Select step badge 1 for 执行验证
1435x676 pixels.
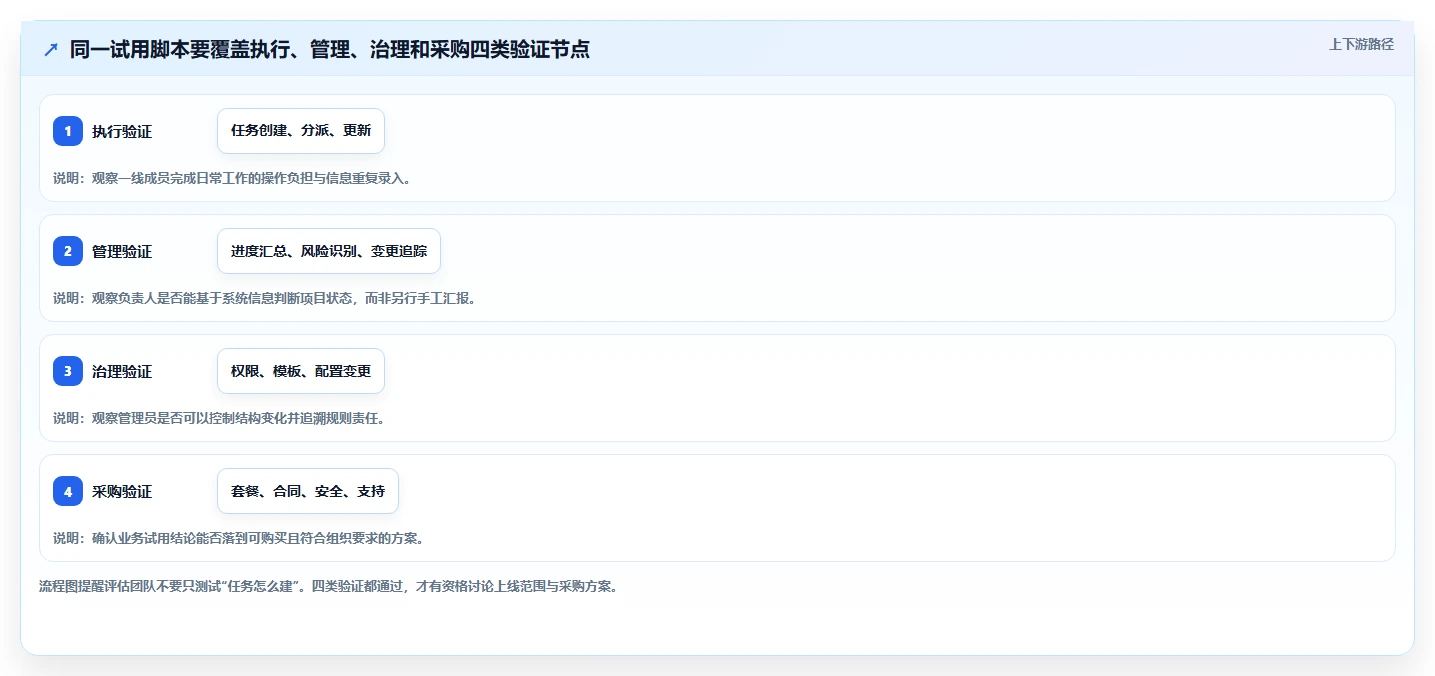[x=68, y=131]
